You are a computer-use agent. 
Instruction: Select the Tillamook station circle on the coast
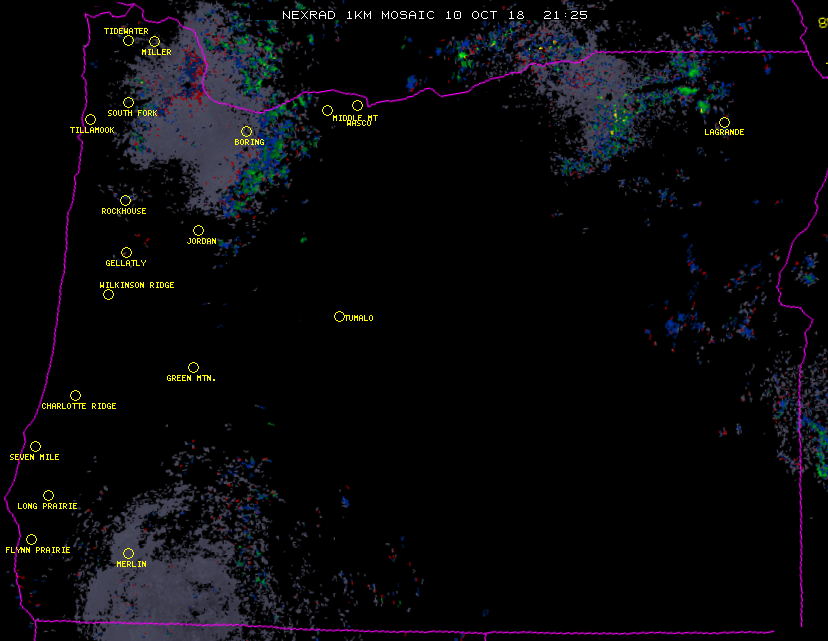pos(90,120)
